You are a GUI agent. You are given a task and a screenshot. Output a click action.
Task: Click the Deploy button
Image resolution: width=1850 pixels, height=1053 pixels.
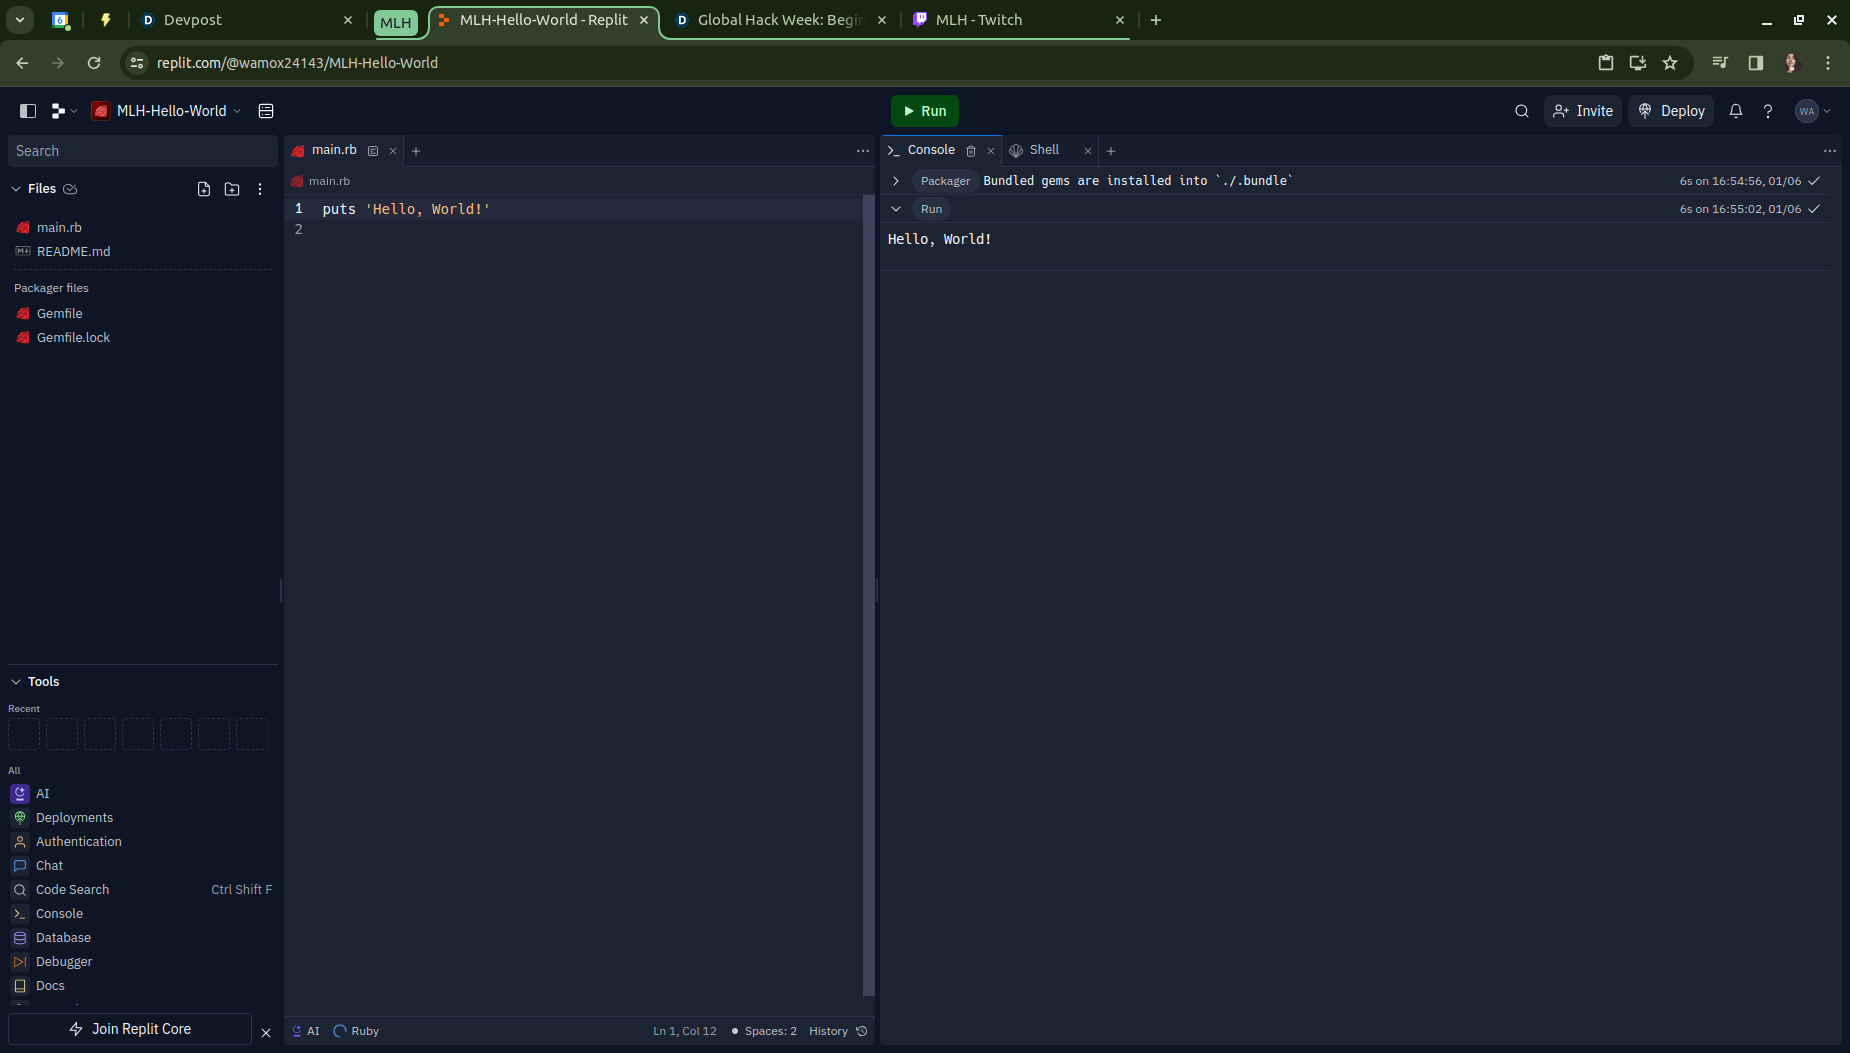pyautogui.click(x=1671, y=111)
